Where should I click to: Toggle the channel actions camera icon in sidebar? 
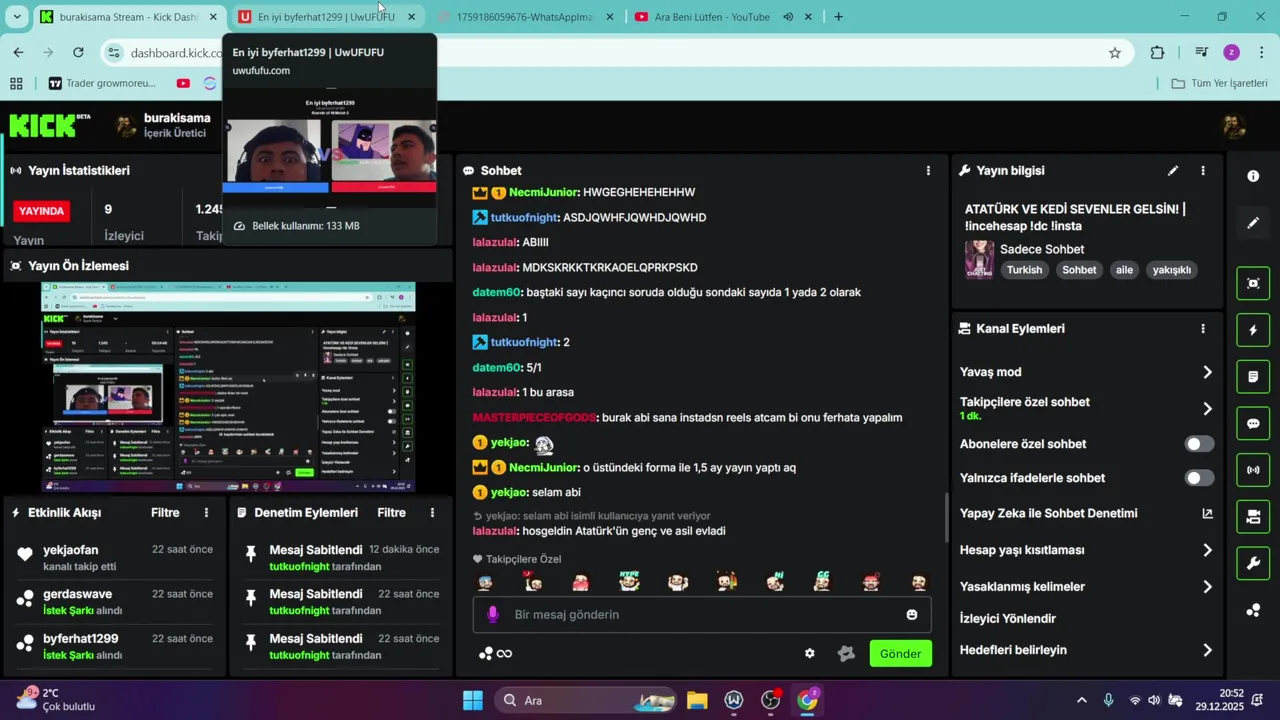click(x=1253, y=517)
